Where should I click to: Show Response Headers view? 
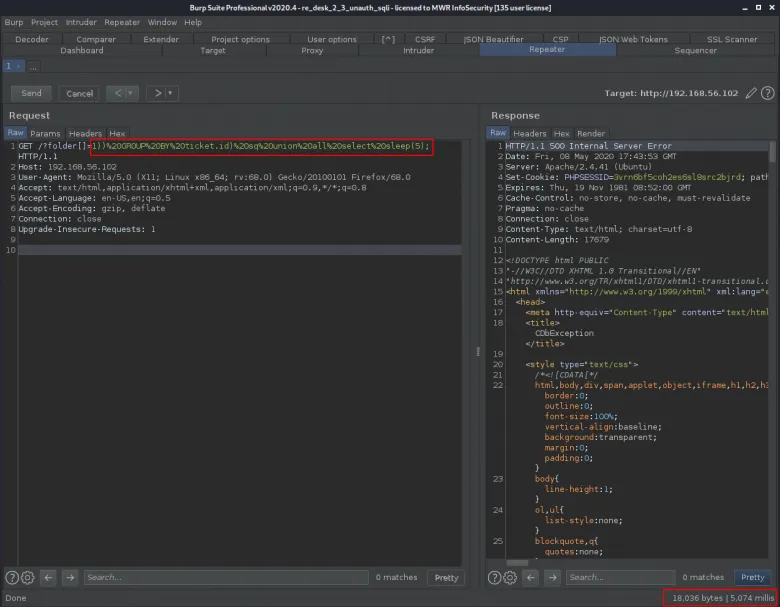(x=530, y=133)
